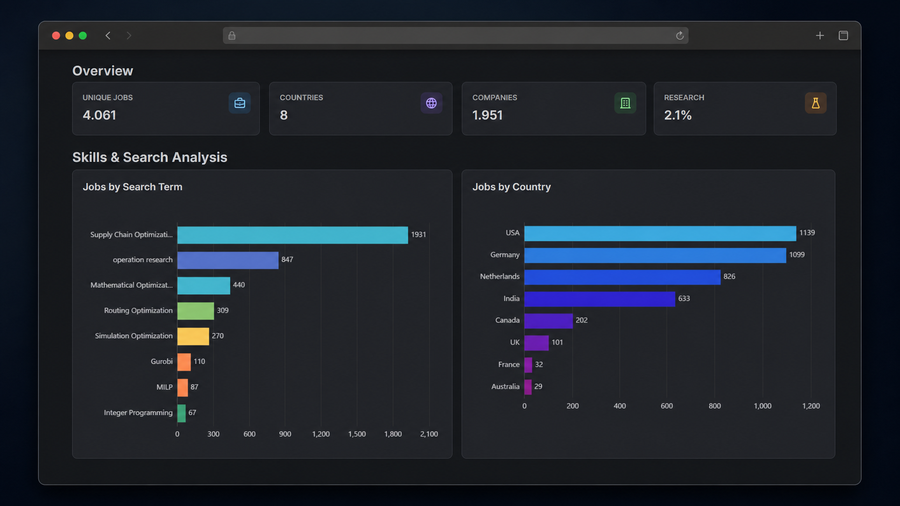Select the operation research bar

click(x=228, y=260)
